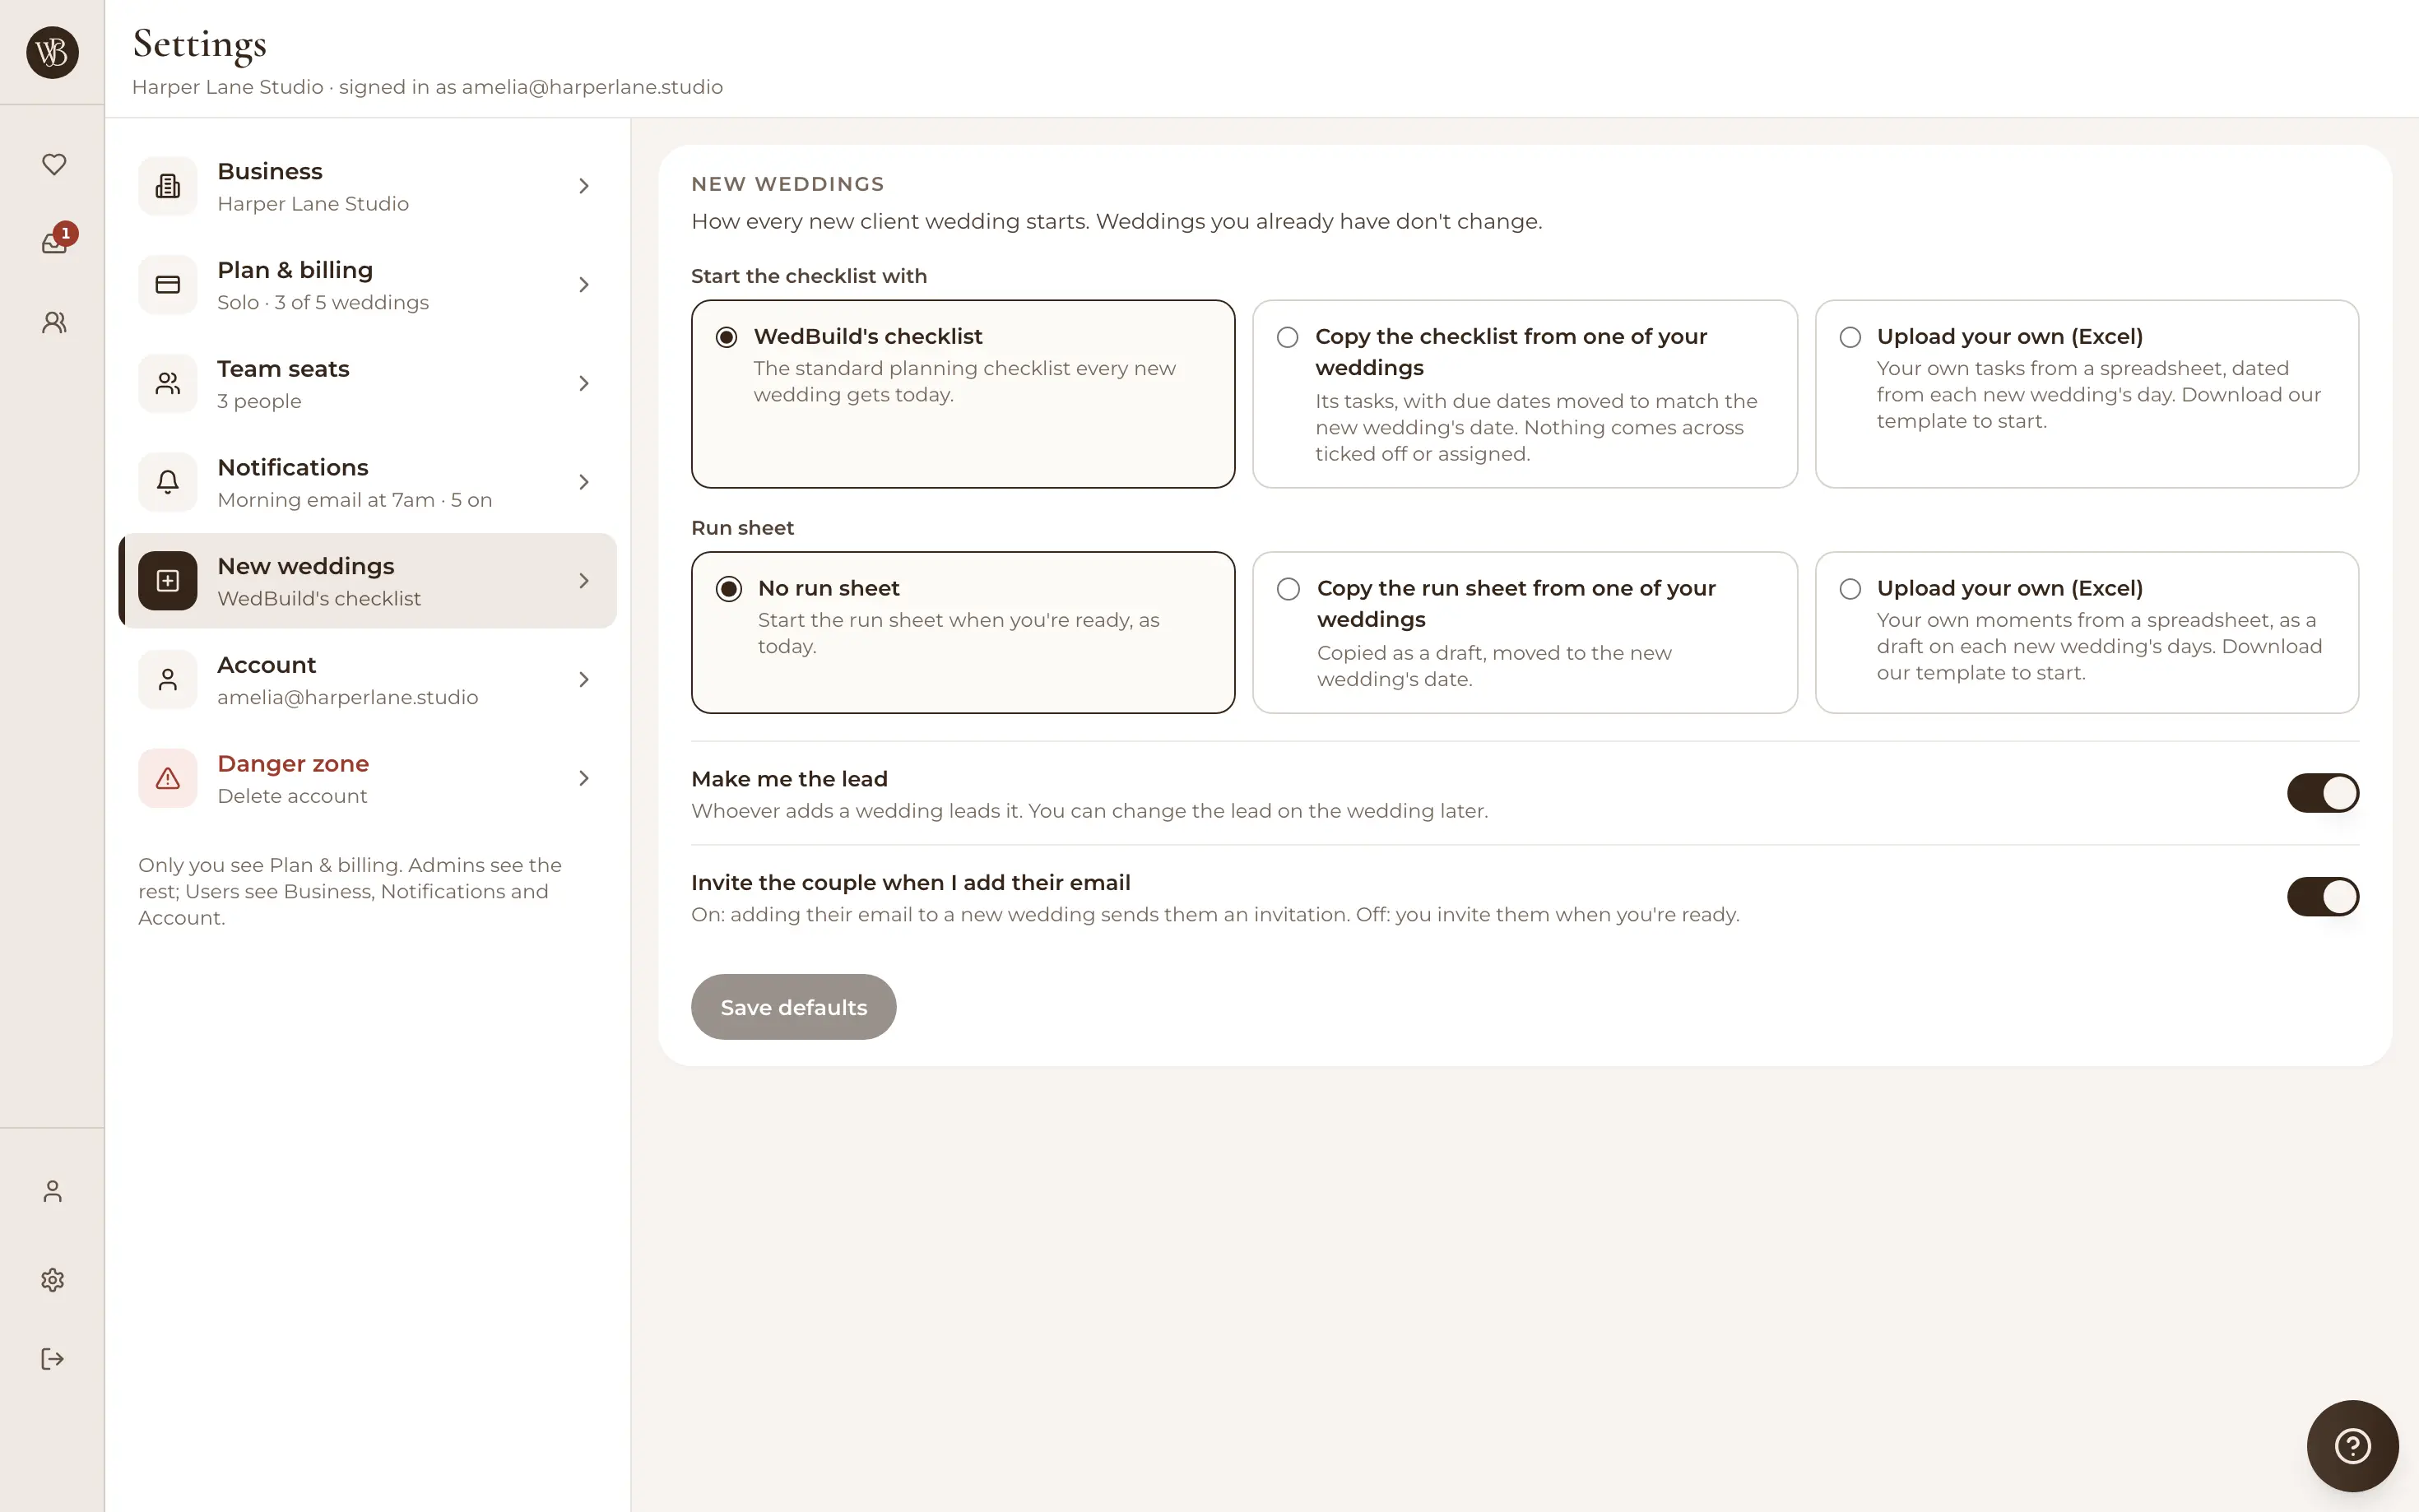Expand the Account row chevron

(x=584, y=680)
